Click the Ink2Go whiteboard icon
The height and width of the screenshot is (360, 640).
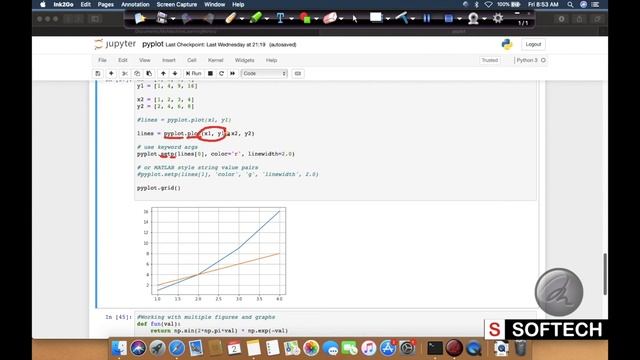coord(376,17)
